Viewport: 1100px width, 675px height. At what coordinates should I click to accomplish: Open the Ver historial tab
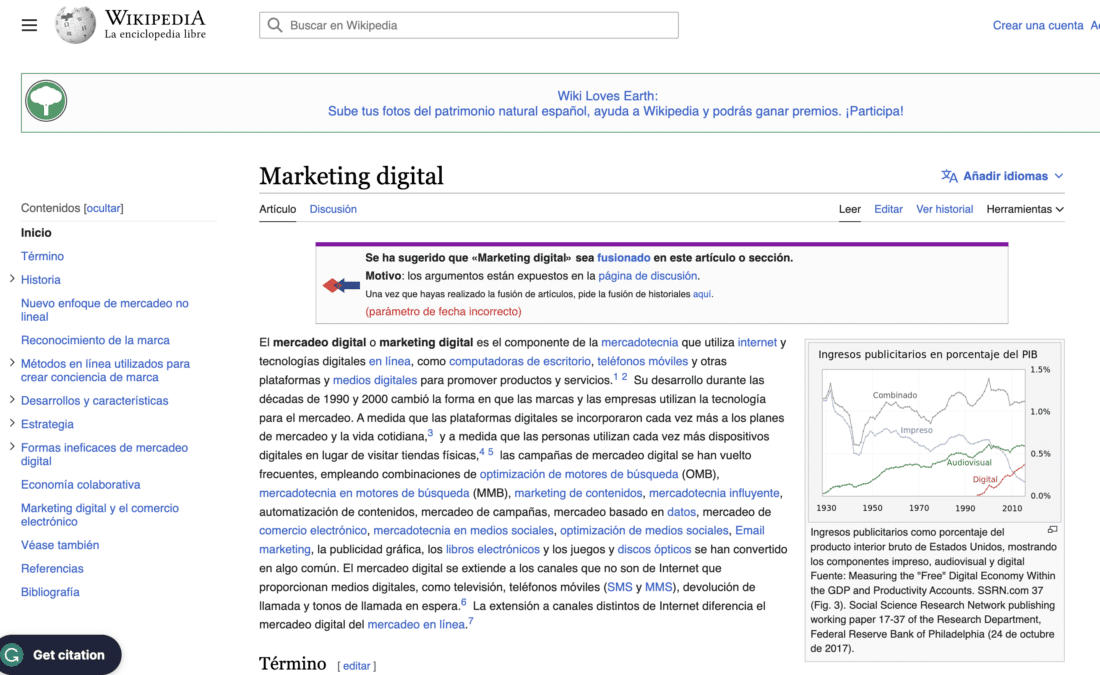[x=944, y=209]
